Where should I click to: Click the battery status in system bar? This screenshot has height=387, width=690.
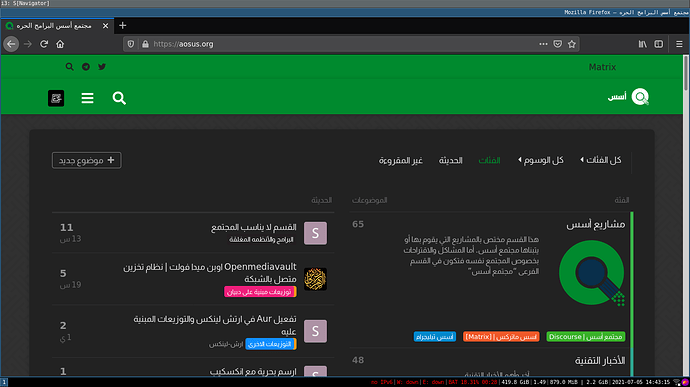point(473,382)
